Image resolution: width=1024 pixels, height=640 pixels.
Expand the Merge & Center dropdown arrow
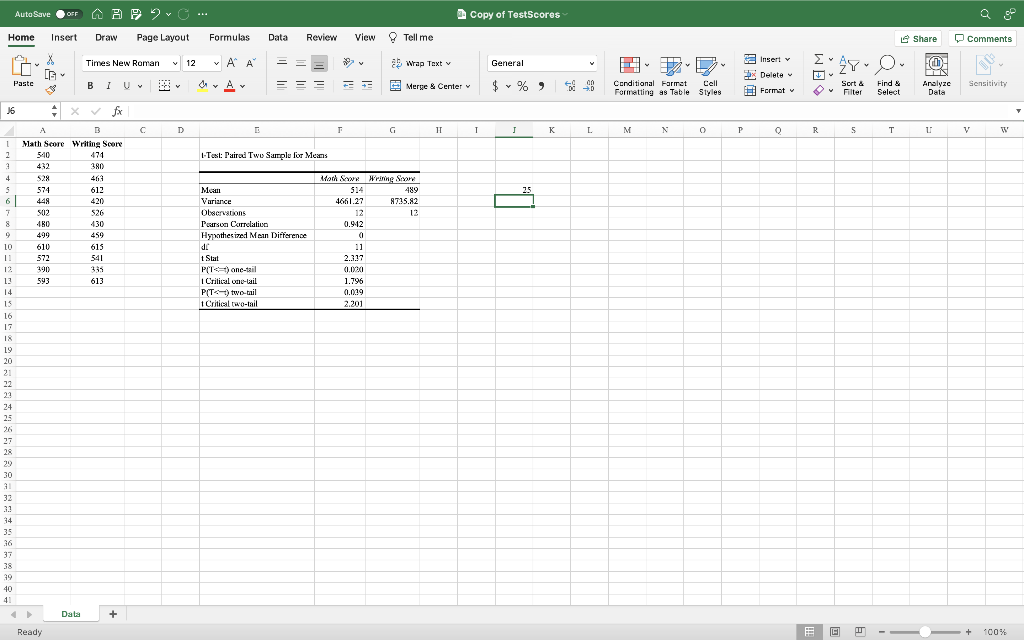[468, 86]
